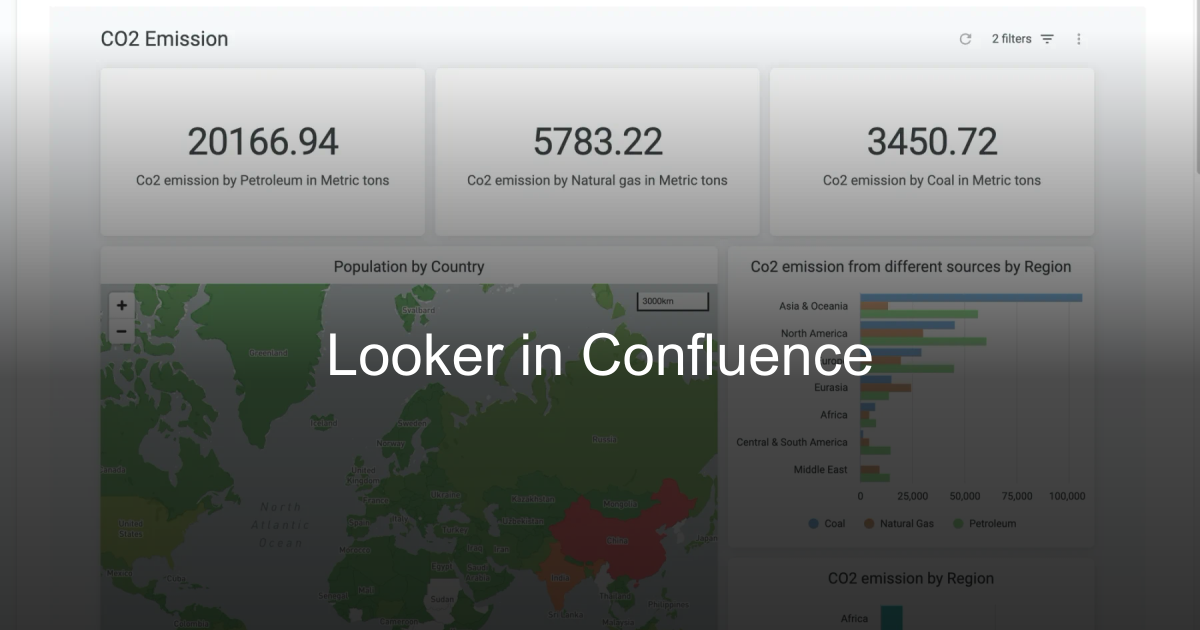1200x630 pixels.
Task: Click the CO2 emission by Region tile title
Action: (911, 578)
